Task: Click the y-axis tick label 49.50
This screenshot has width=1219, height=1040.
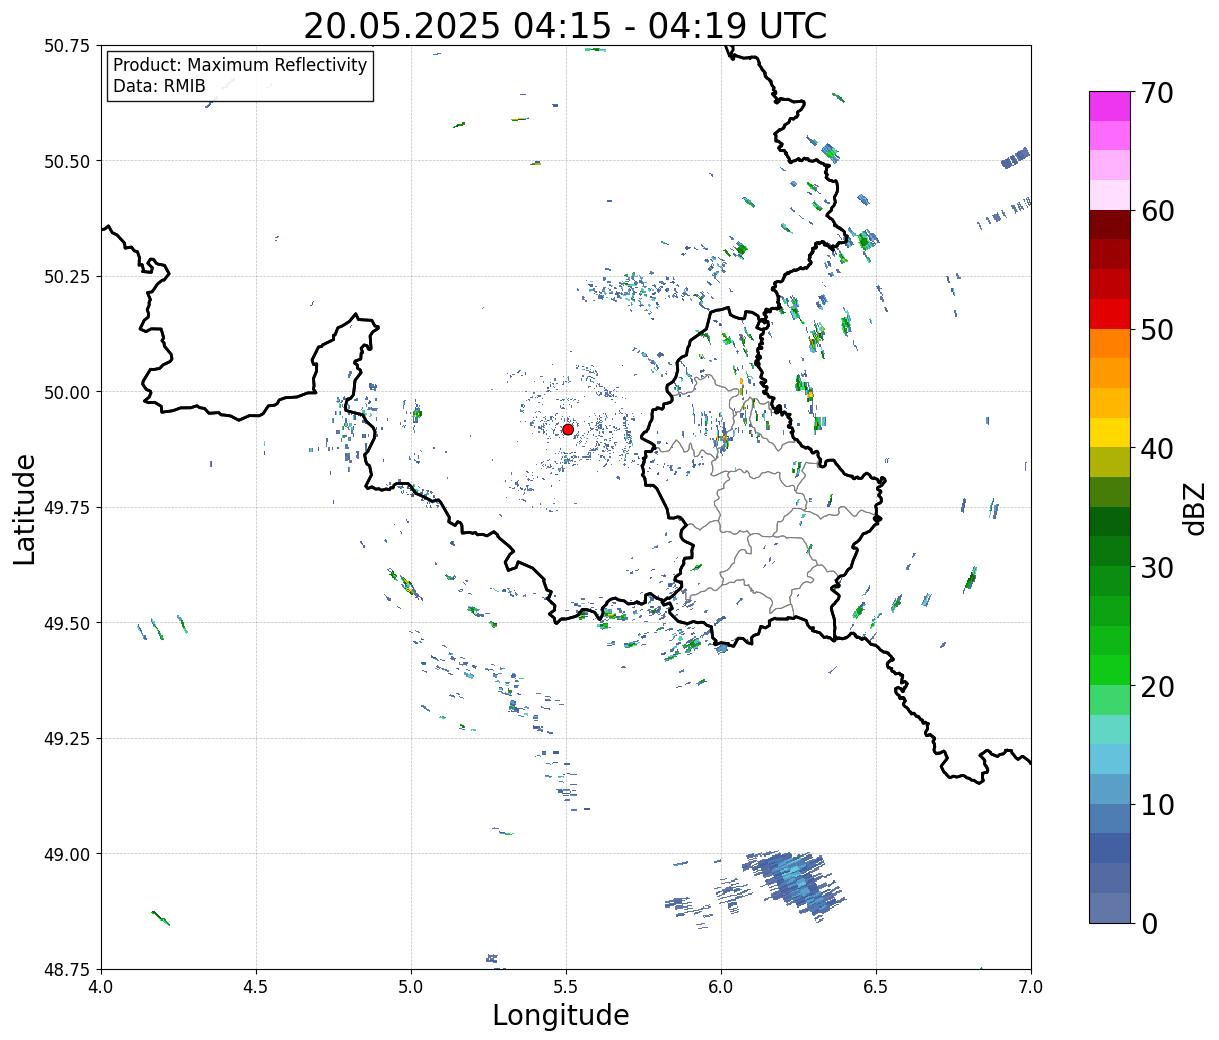Action: pyautogui.click(x=67, y=623)
